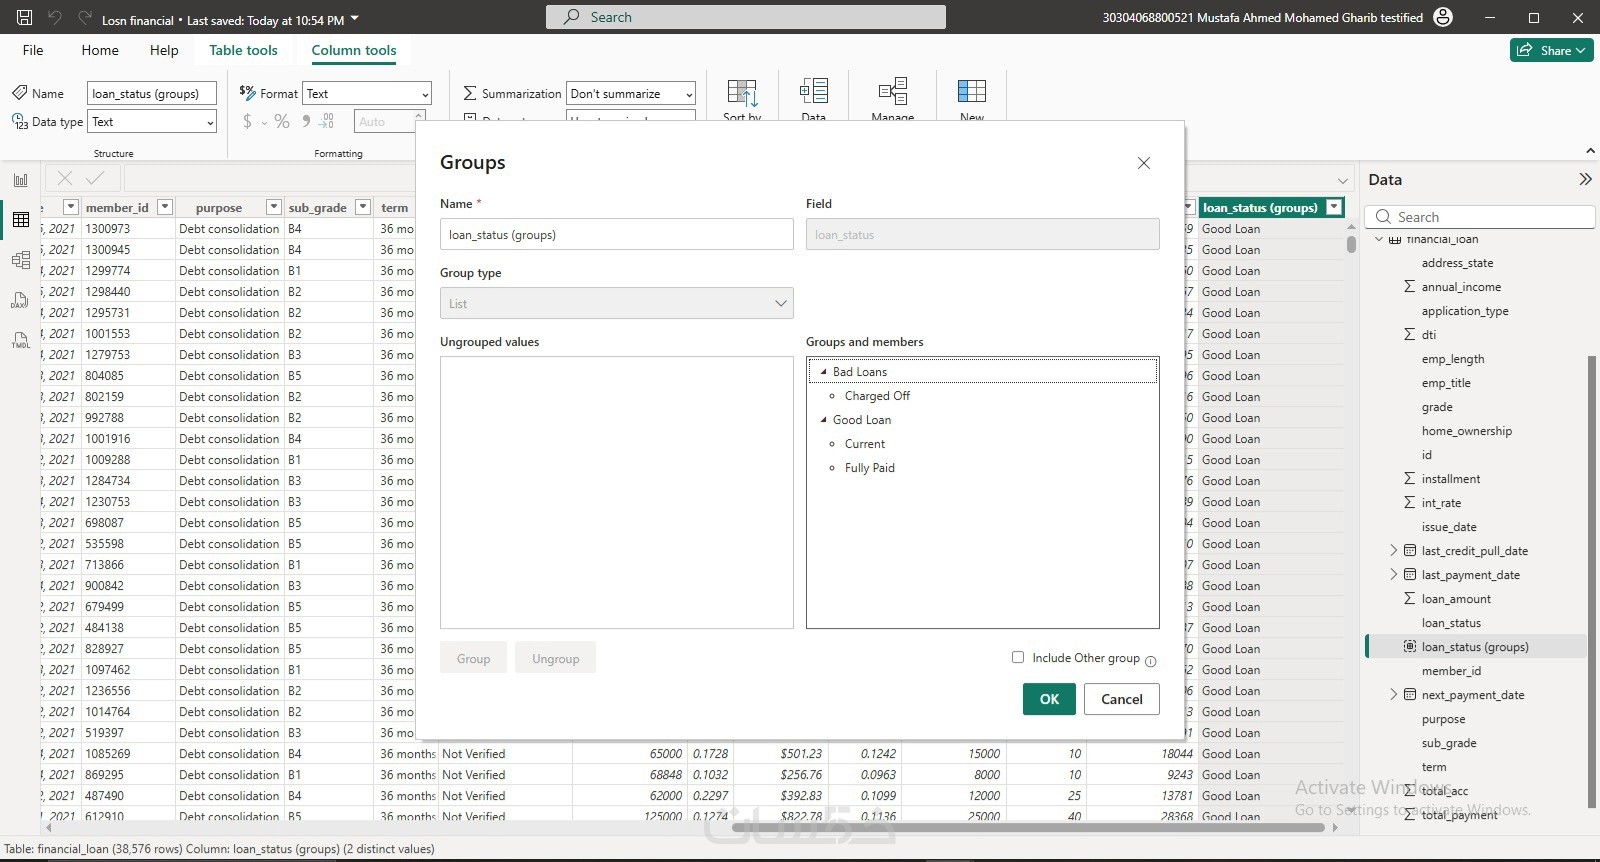Select int_rate field in Data pane
1600x862 pixels.
(1441, 503)
